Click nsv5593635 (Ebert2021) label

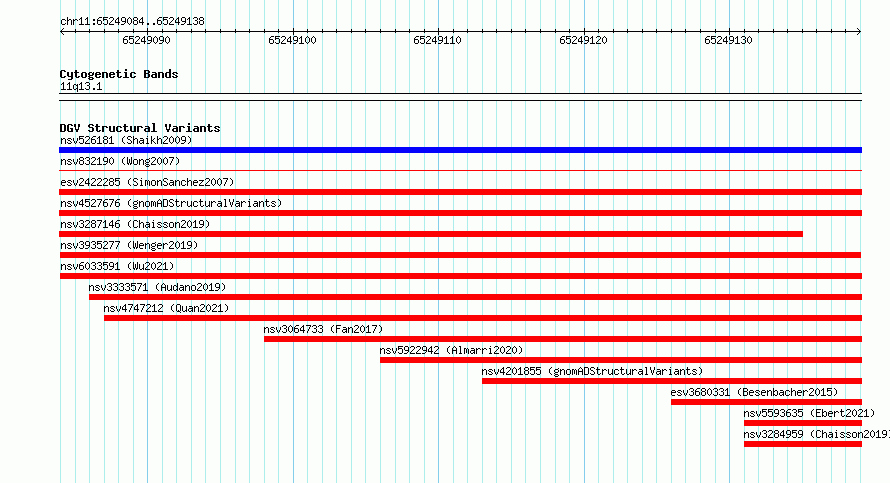pyautogui.click(x=809, y=413)
